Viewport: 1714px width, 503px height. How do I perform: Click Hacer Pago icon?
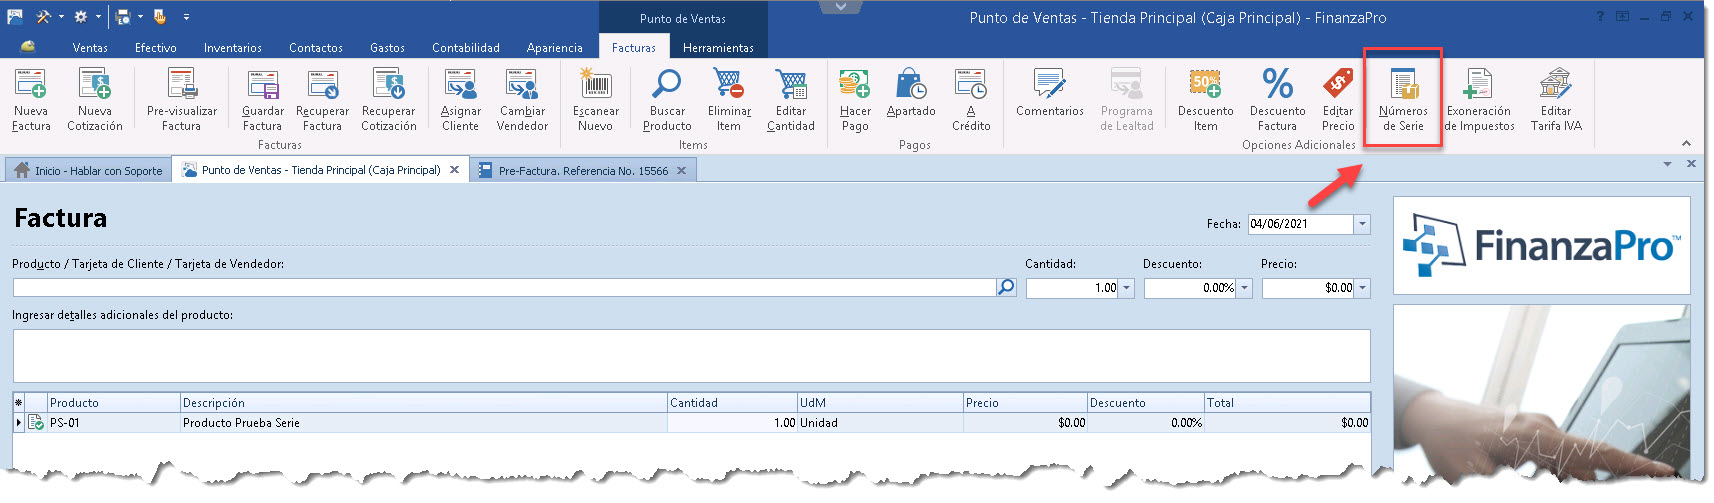[x=855, y=84]
